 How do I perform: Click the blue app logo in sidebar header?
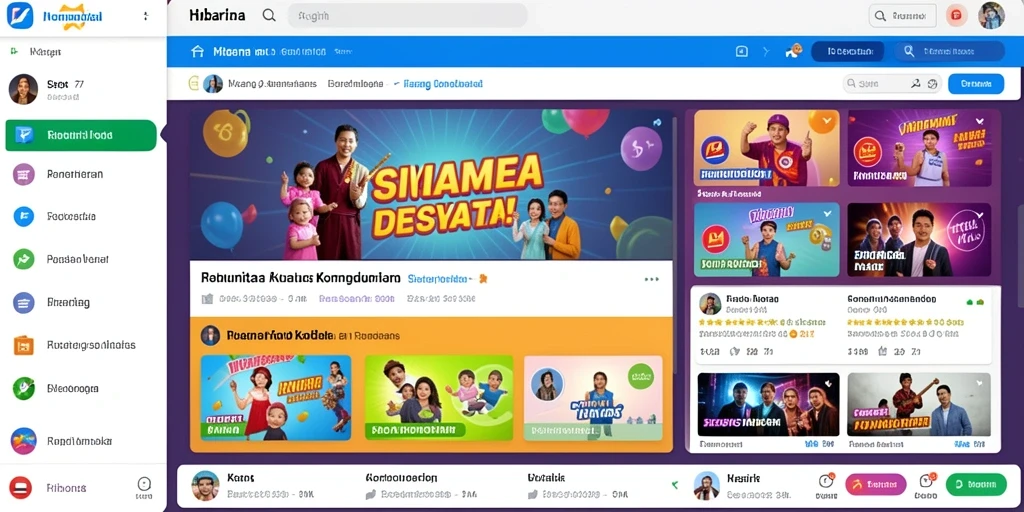click(20, 16)
